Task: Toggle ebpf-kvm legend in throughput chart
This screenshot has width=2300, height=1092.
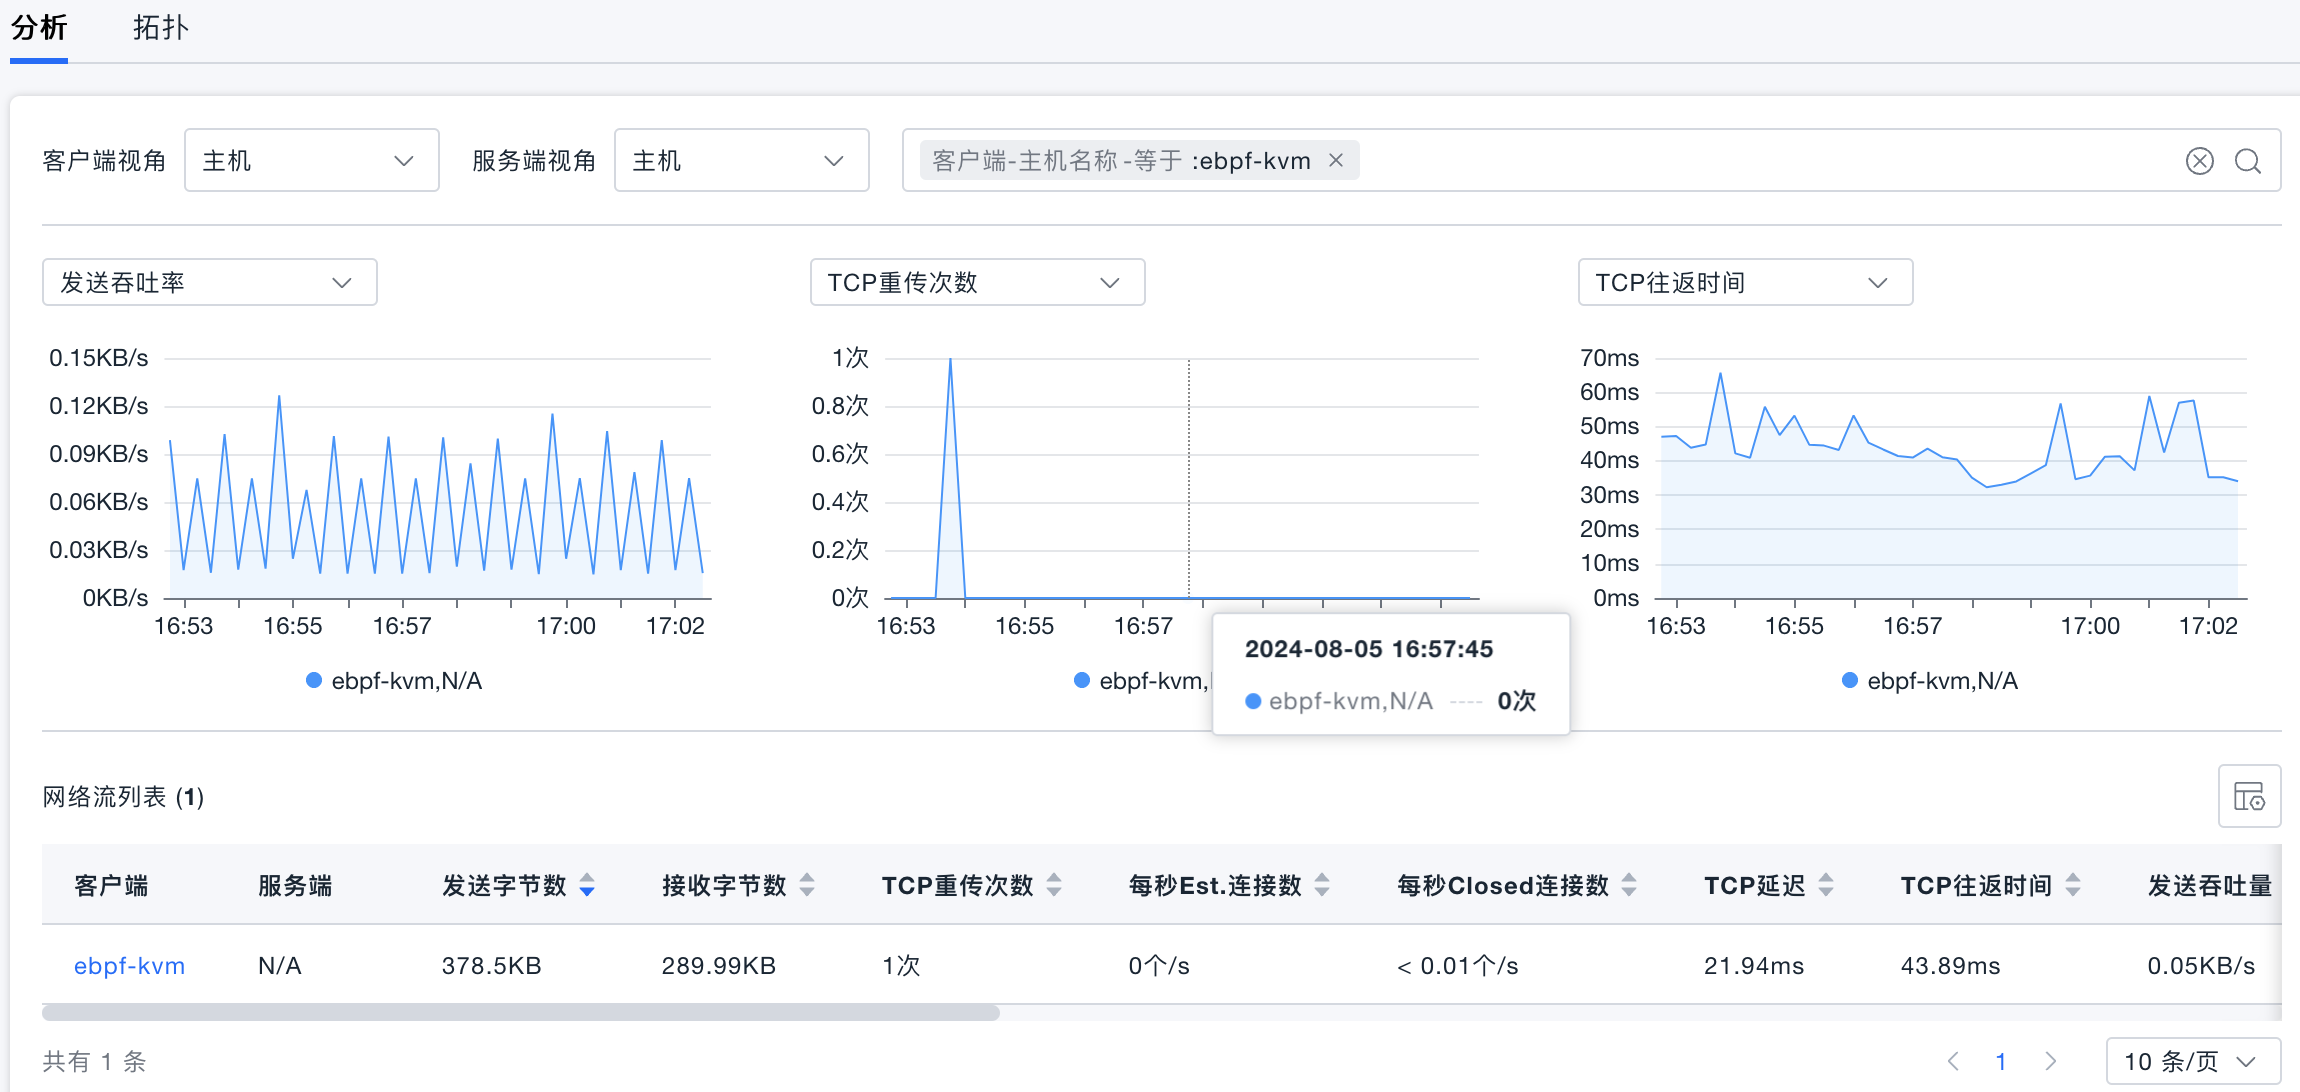Action: [x=394, y=681]
